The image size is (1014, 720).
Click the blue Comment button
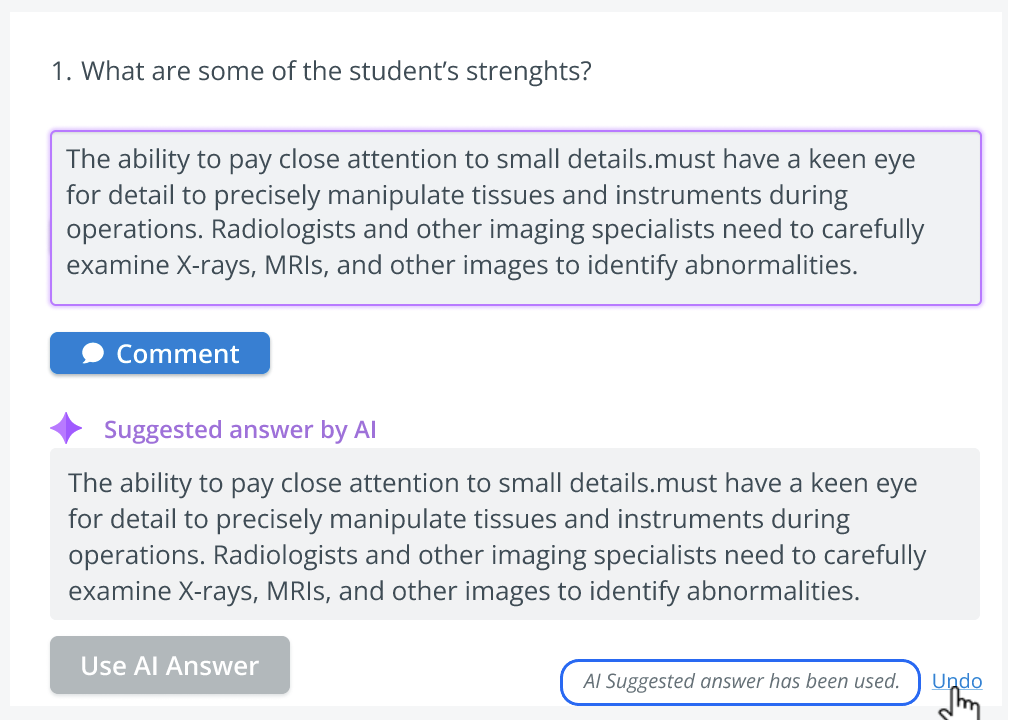[x=160, y=353]
